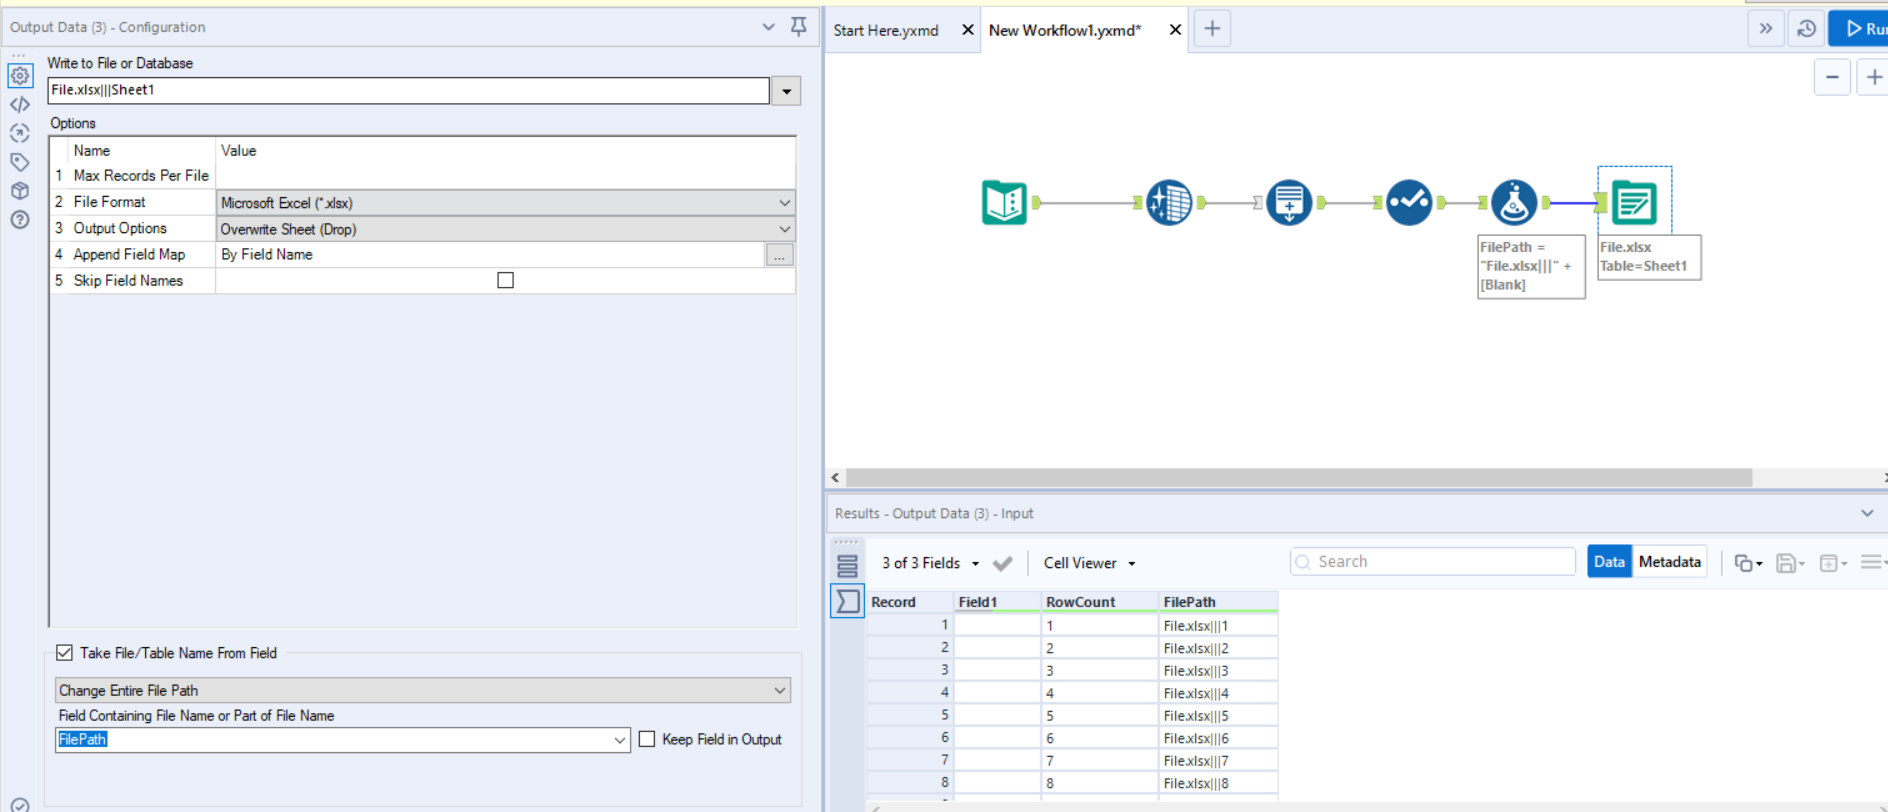Click the Run workflow button
The width and height of the screenshot is (1888, 812).
[1860, 29]
